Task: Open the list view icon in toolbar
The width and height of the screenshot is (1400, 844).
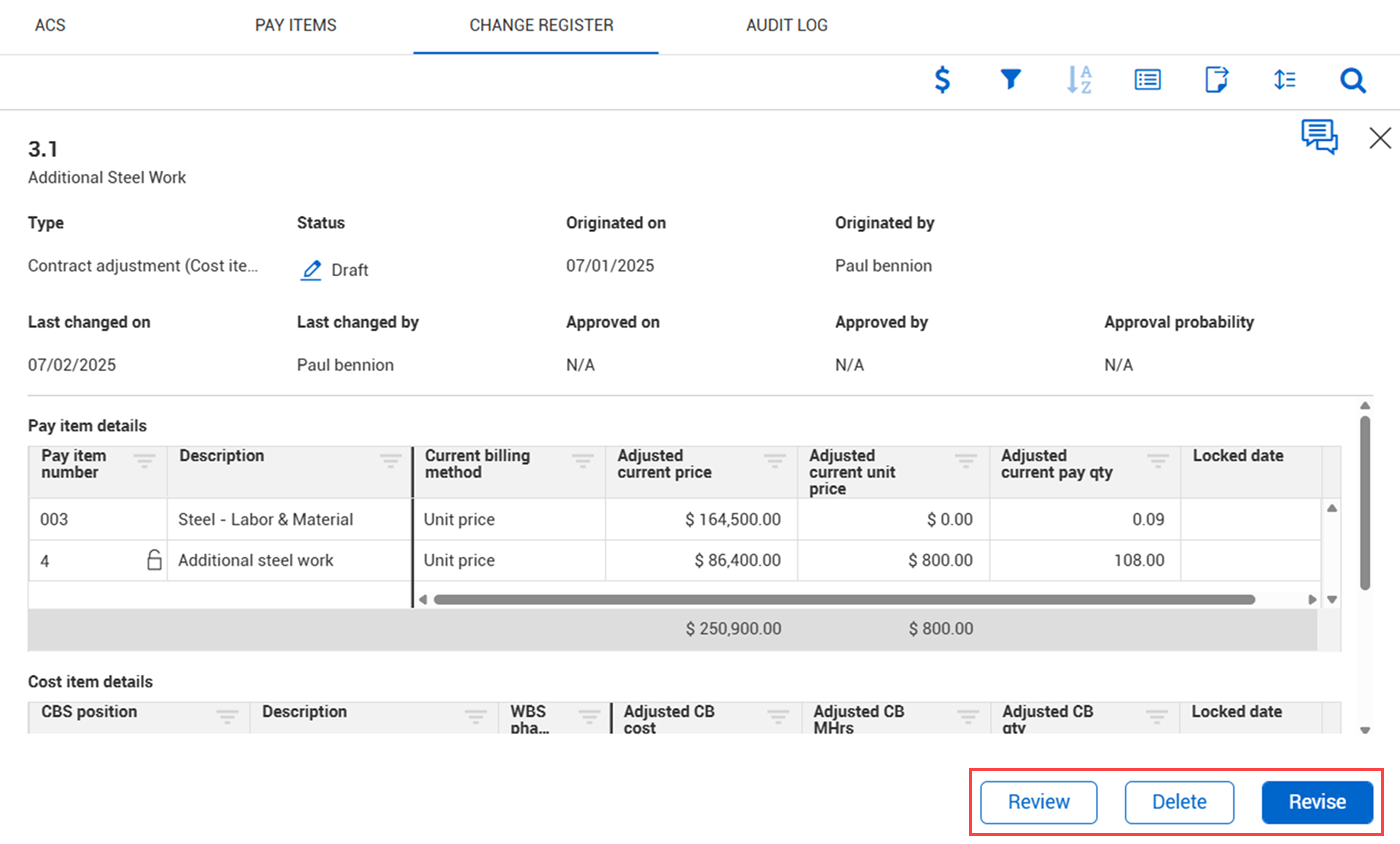Action: click(1147, 80)
